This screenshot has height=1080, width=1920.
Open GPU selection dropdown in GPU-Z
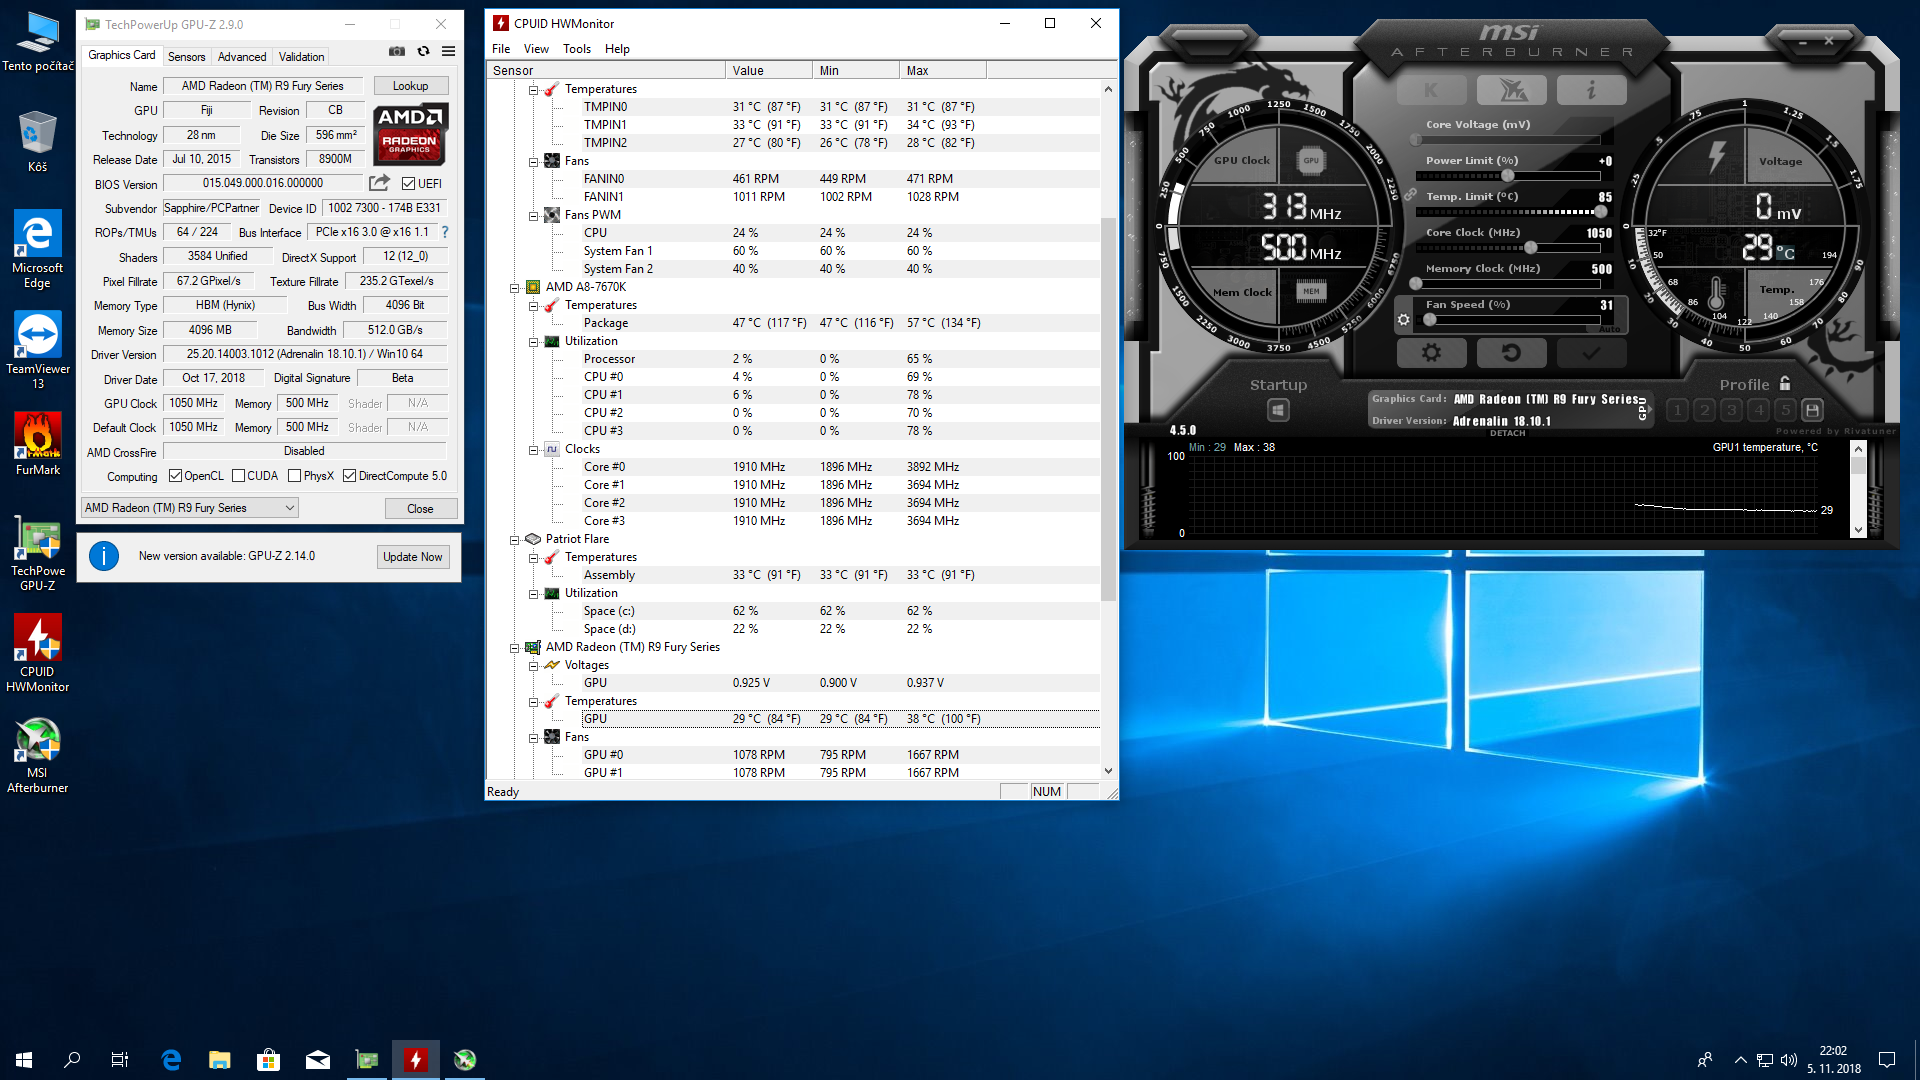189,508
